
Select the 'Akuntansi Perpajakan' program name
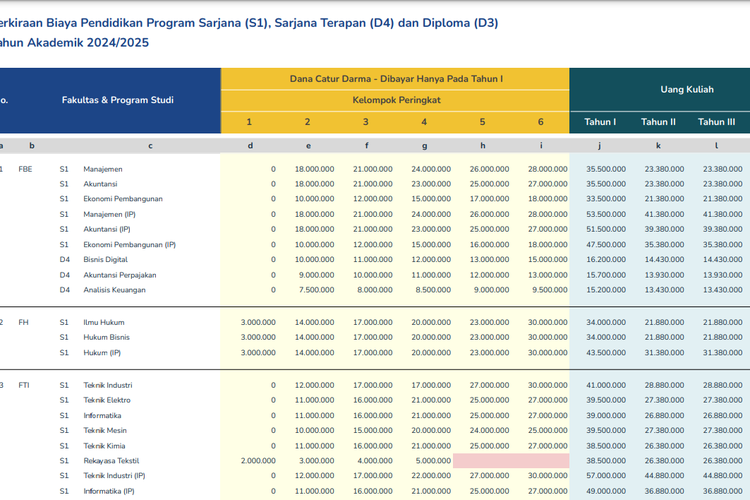click(120, 275)
